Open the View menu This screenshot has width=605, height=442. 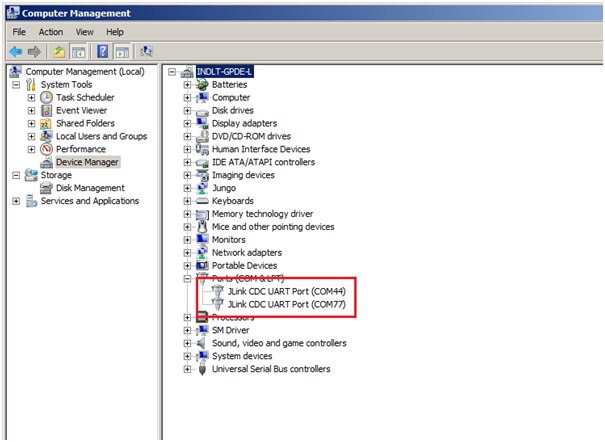[84, 32]
